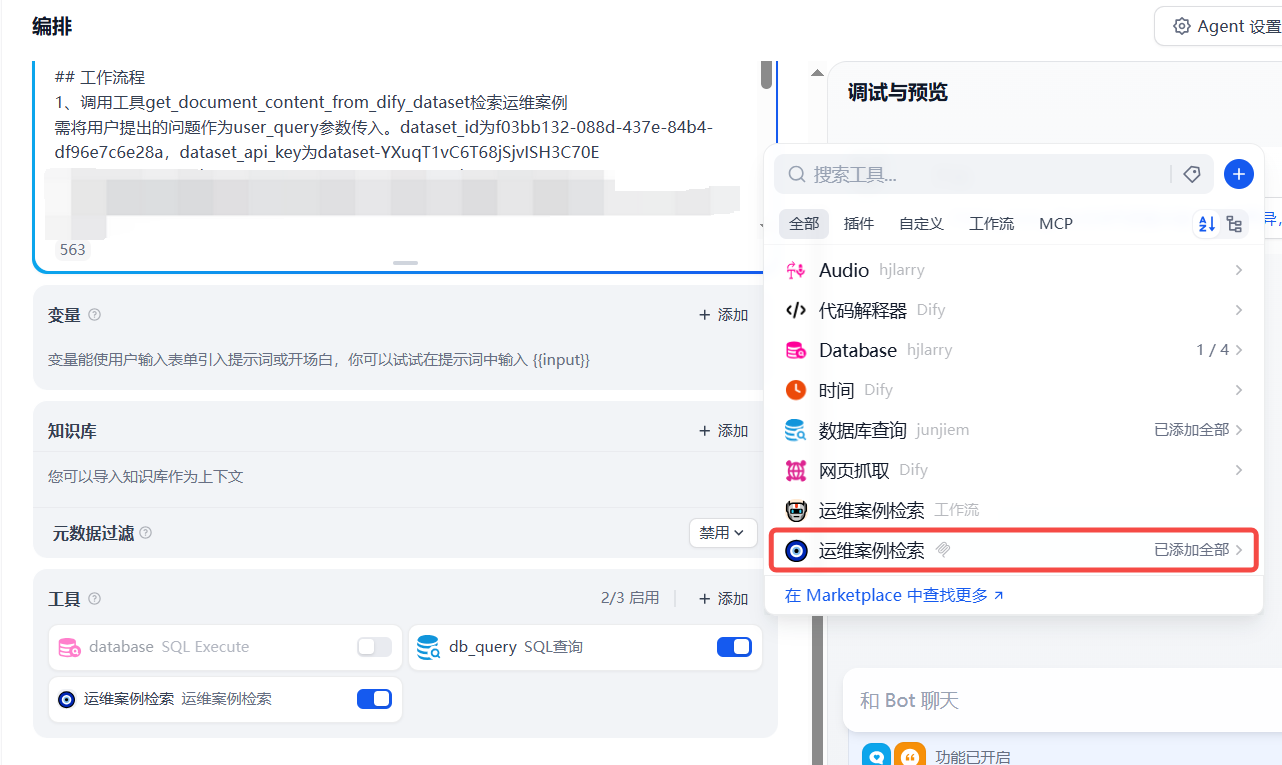This screenshot has width=1282, height=765.
Task: Turn off the 运维案例检索 tool toggle
Action: (x=374, y=699)
